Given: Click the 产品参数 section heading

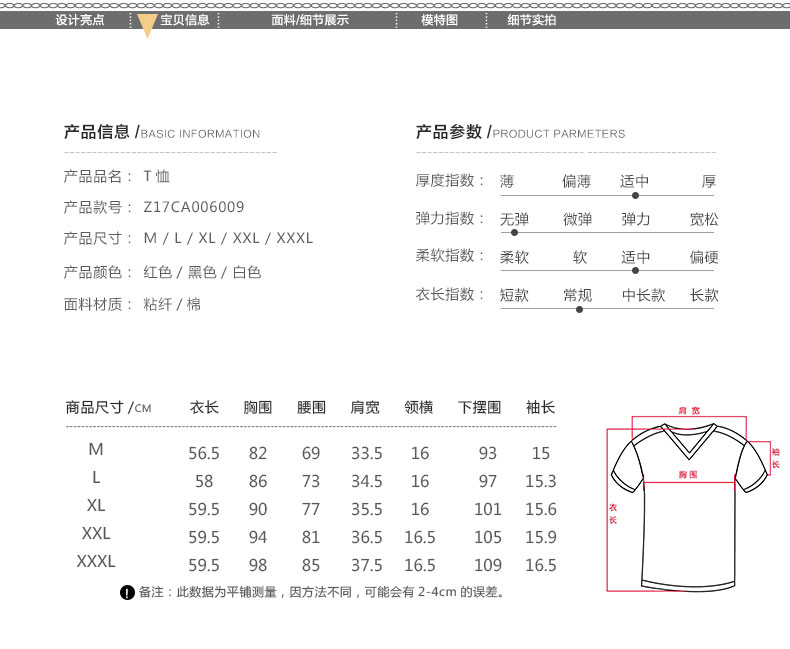Looking at the screenshot, I should [x=449, y=132].
